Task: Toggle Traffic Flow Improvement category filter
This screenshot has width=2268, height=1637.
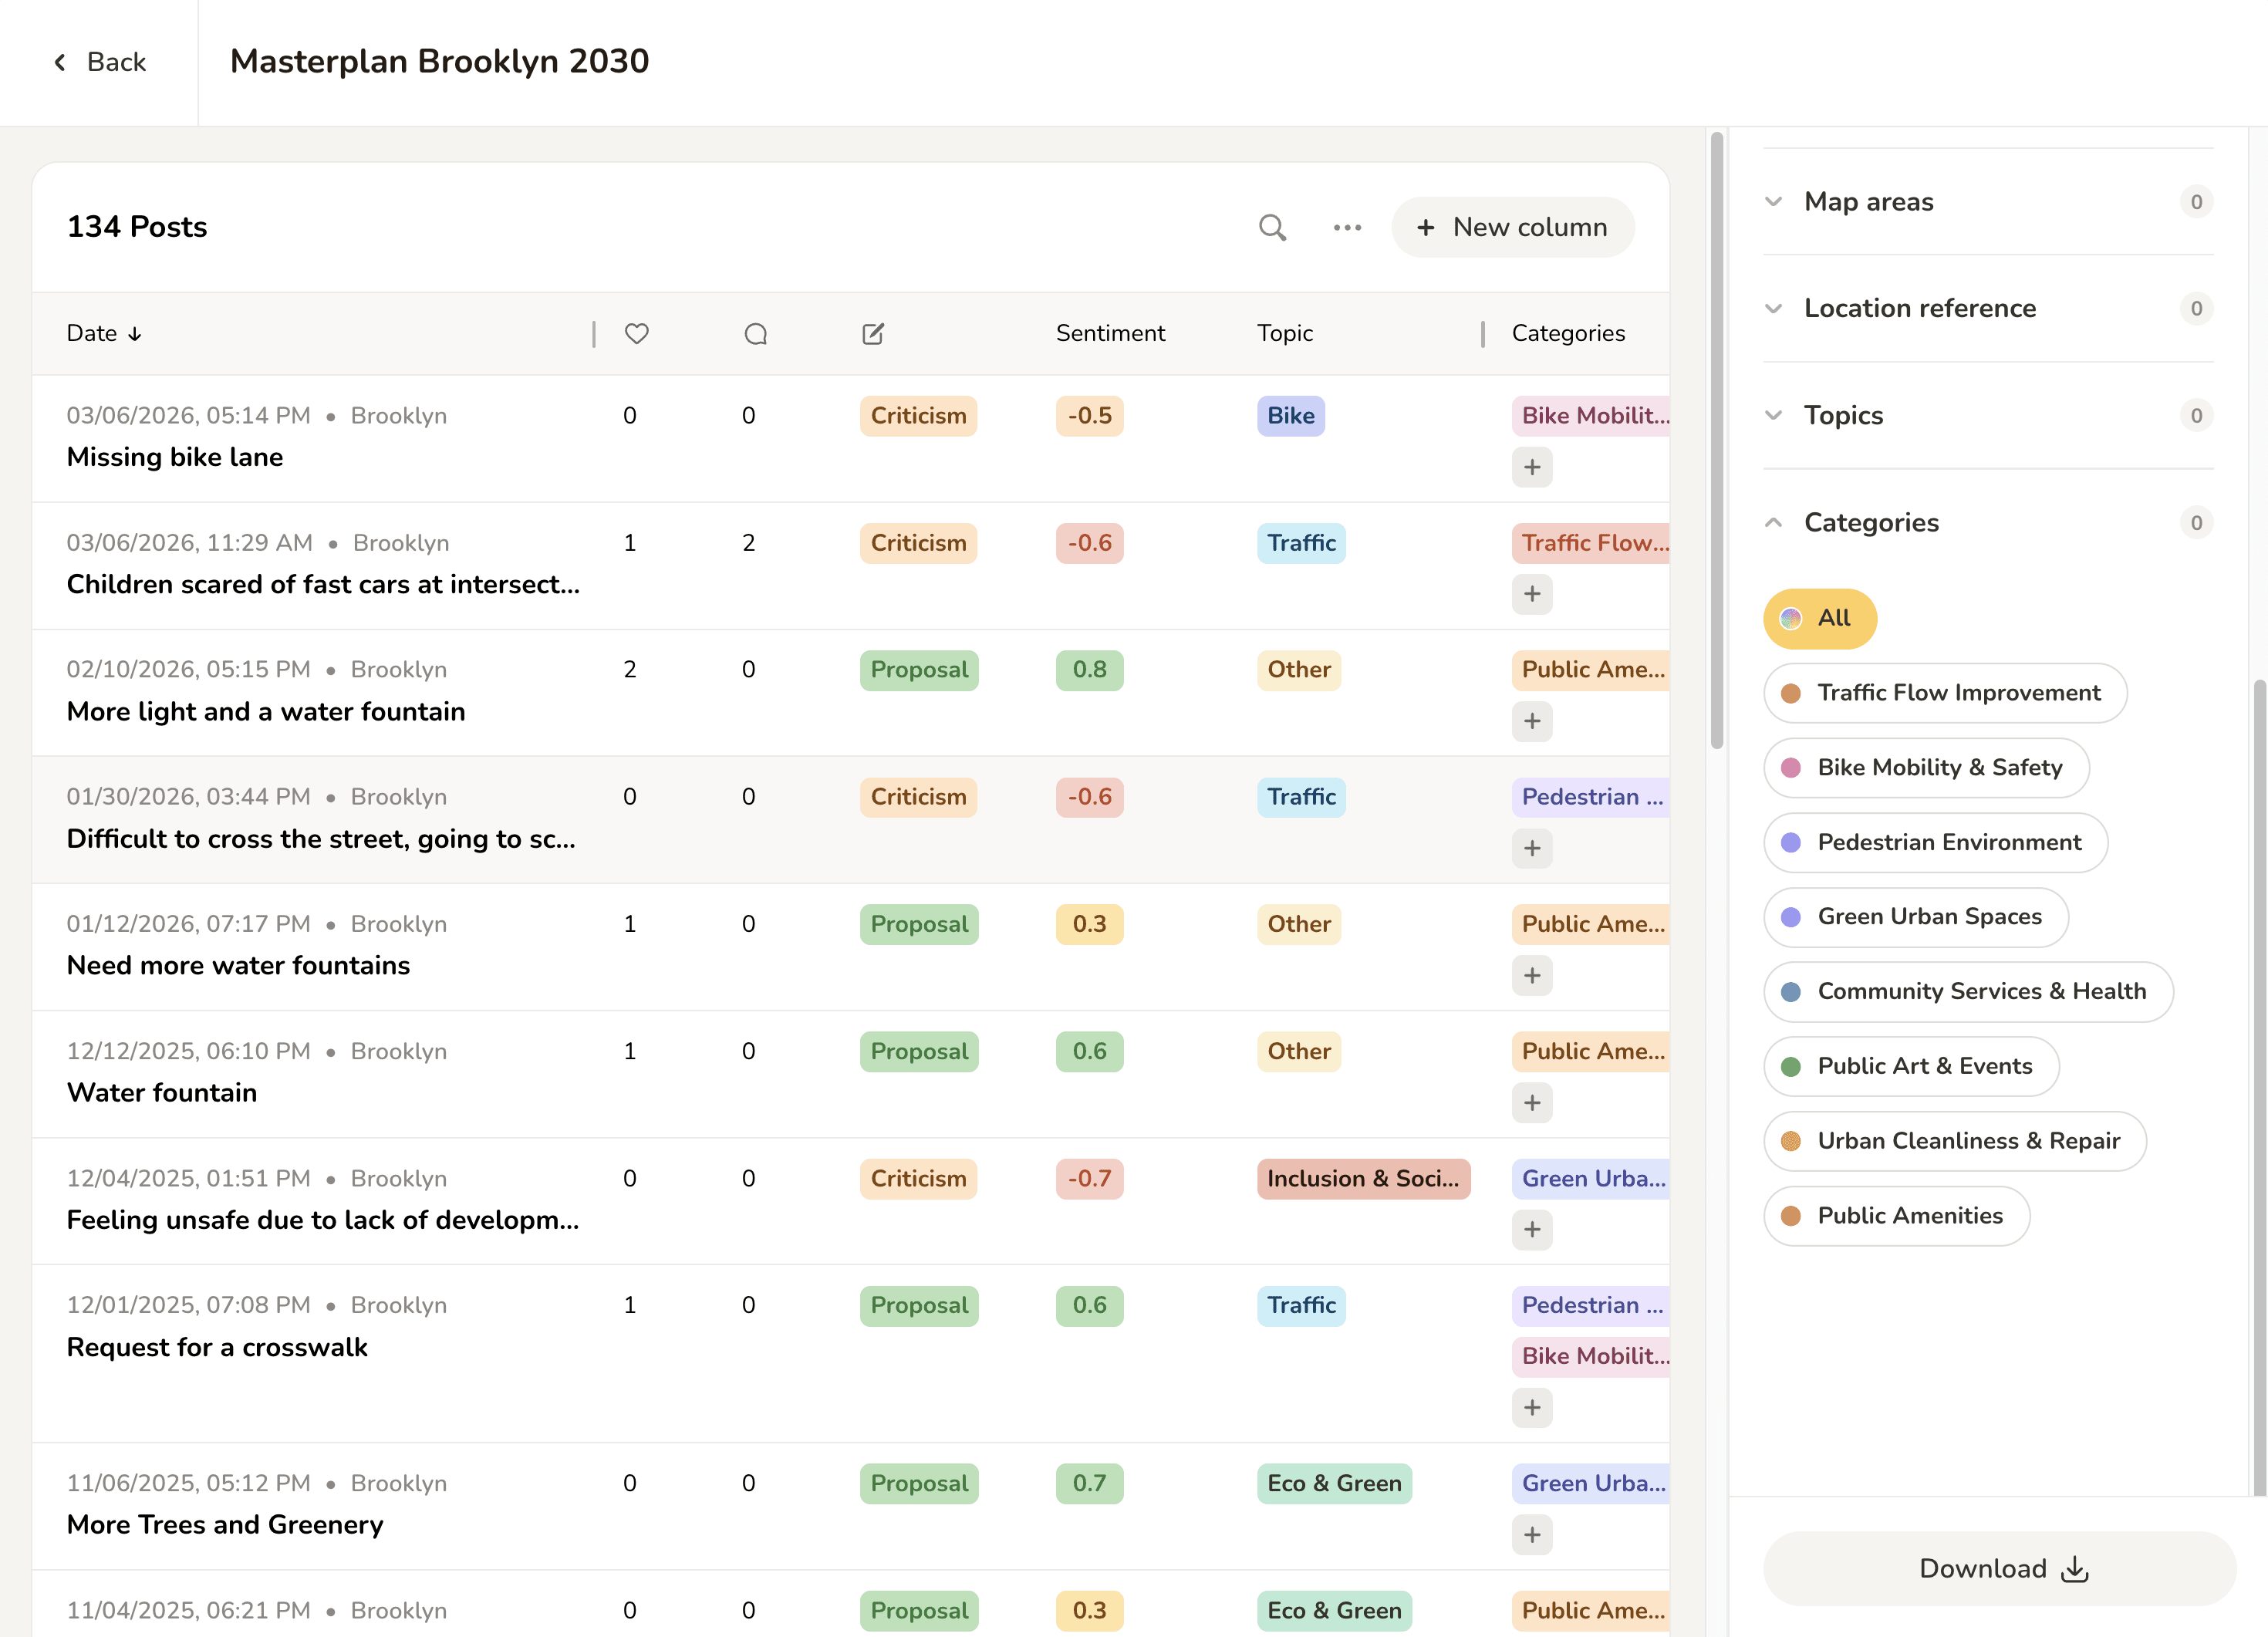Action: (1945, 693)
